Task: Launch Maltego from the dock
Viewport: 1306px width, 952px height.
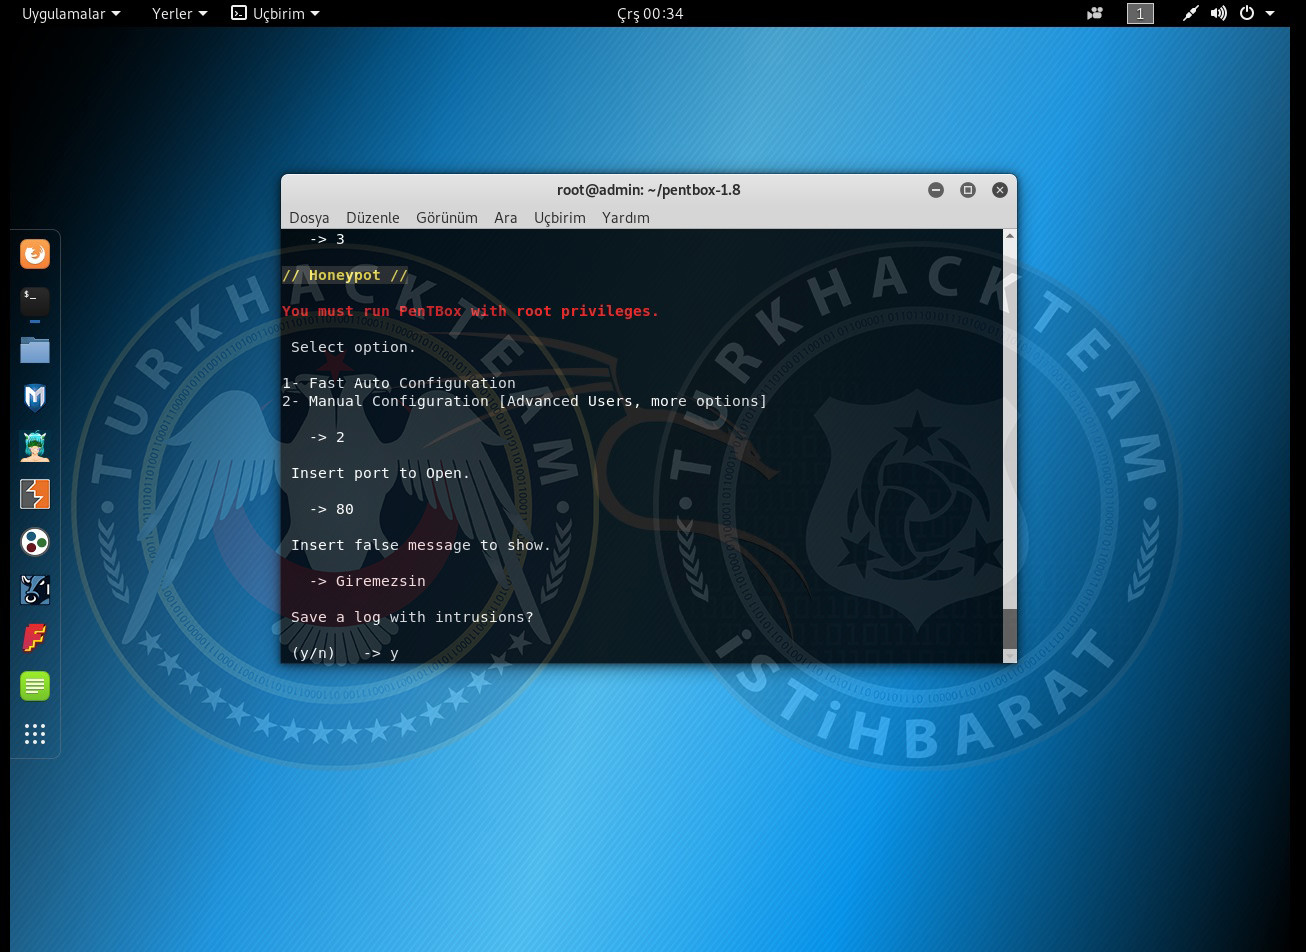Action: pos(35,542)
